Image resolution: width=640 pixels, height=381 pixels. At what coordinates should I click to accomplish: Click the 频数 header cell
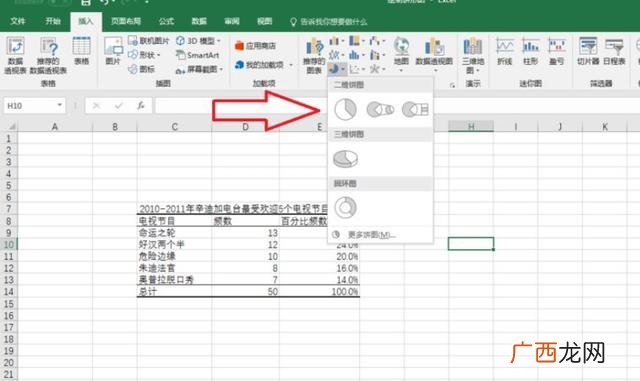pos(245,221)
